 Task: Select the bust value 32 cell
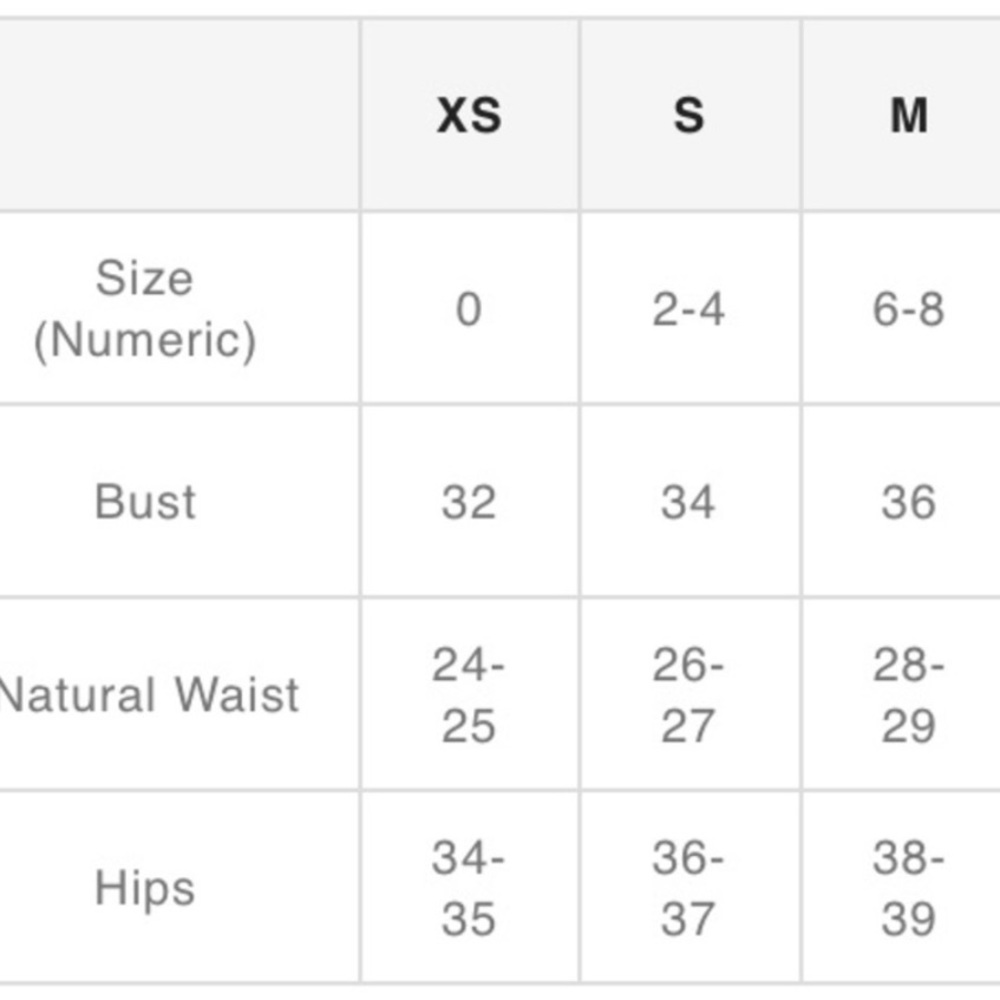[x=469, y=502]
